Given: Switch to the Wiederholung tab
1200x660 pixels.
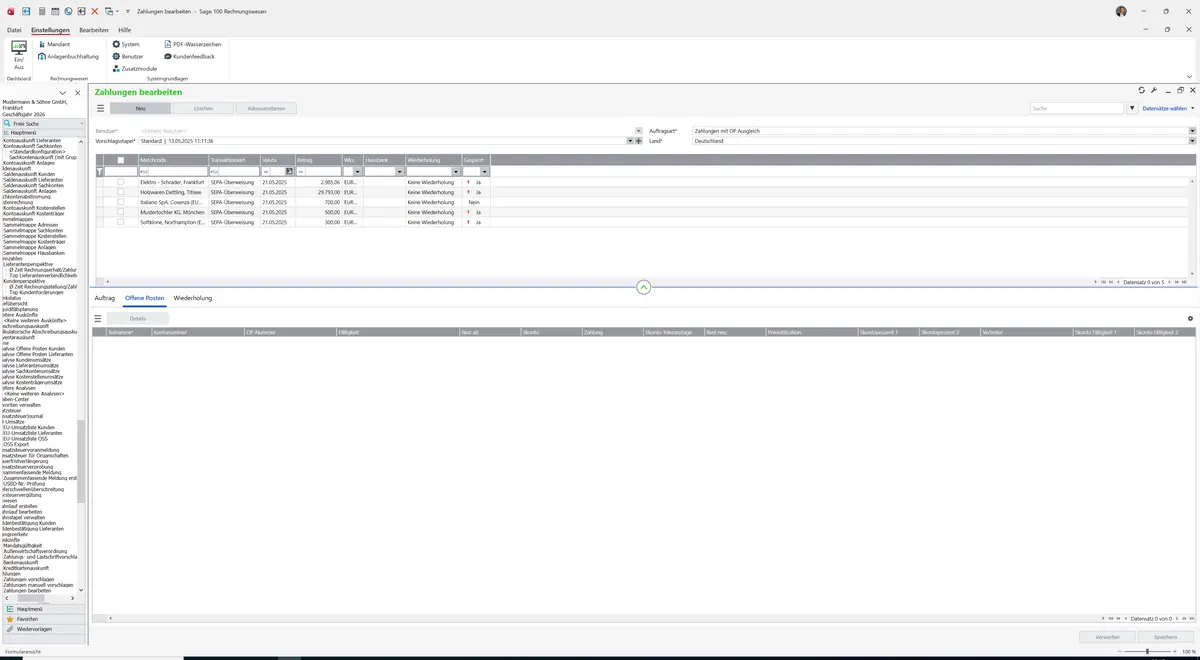Looking at the screenshot, I should point(193,298).
